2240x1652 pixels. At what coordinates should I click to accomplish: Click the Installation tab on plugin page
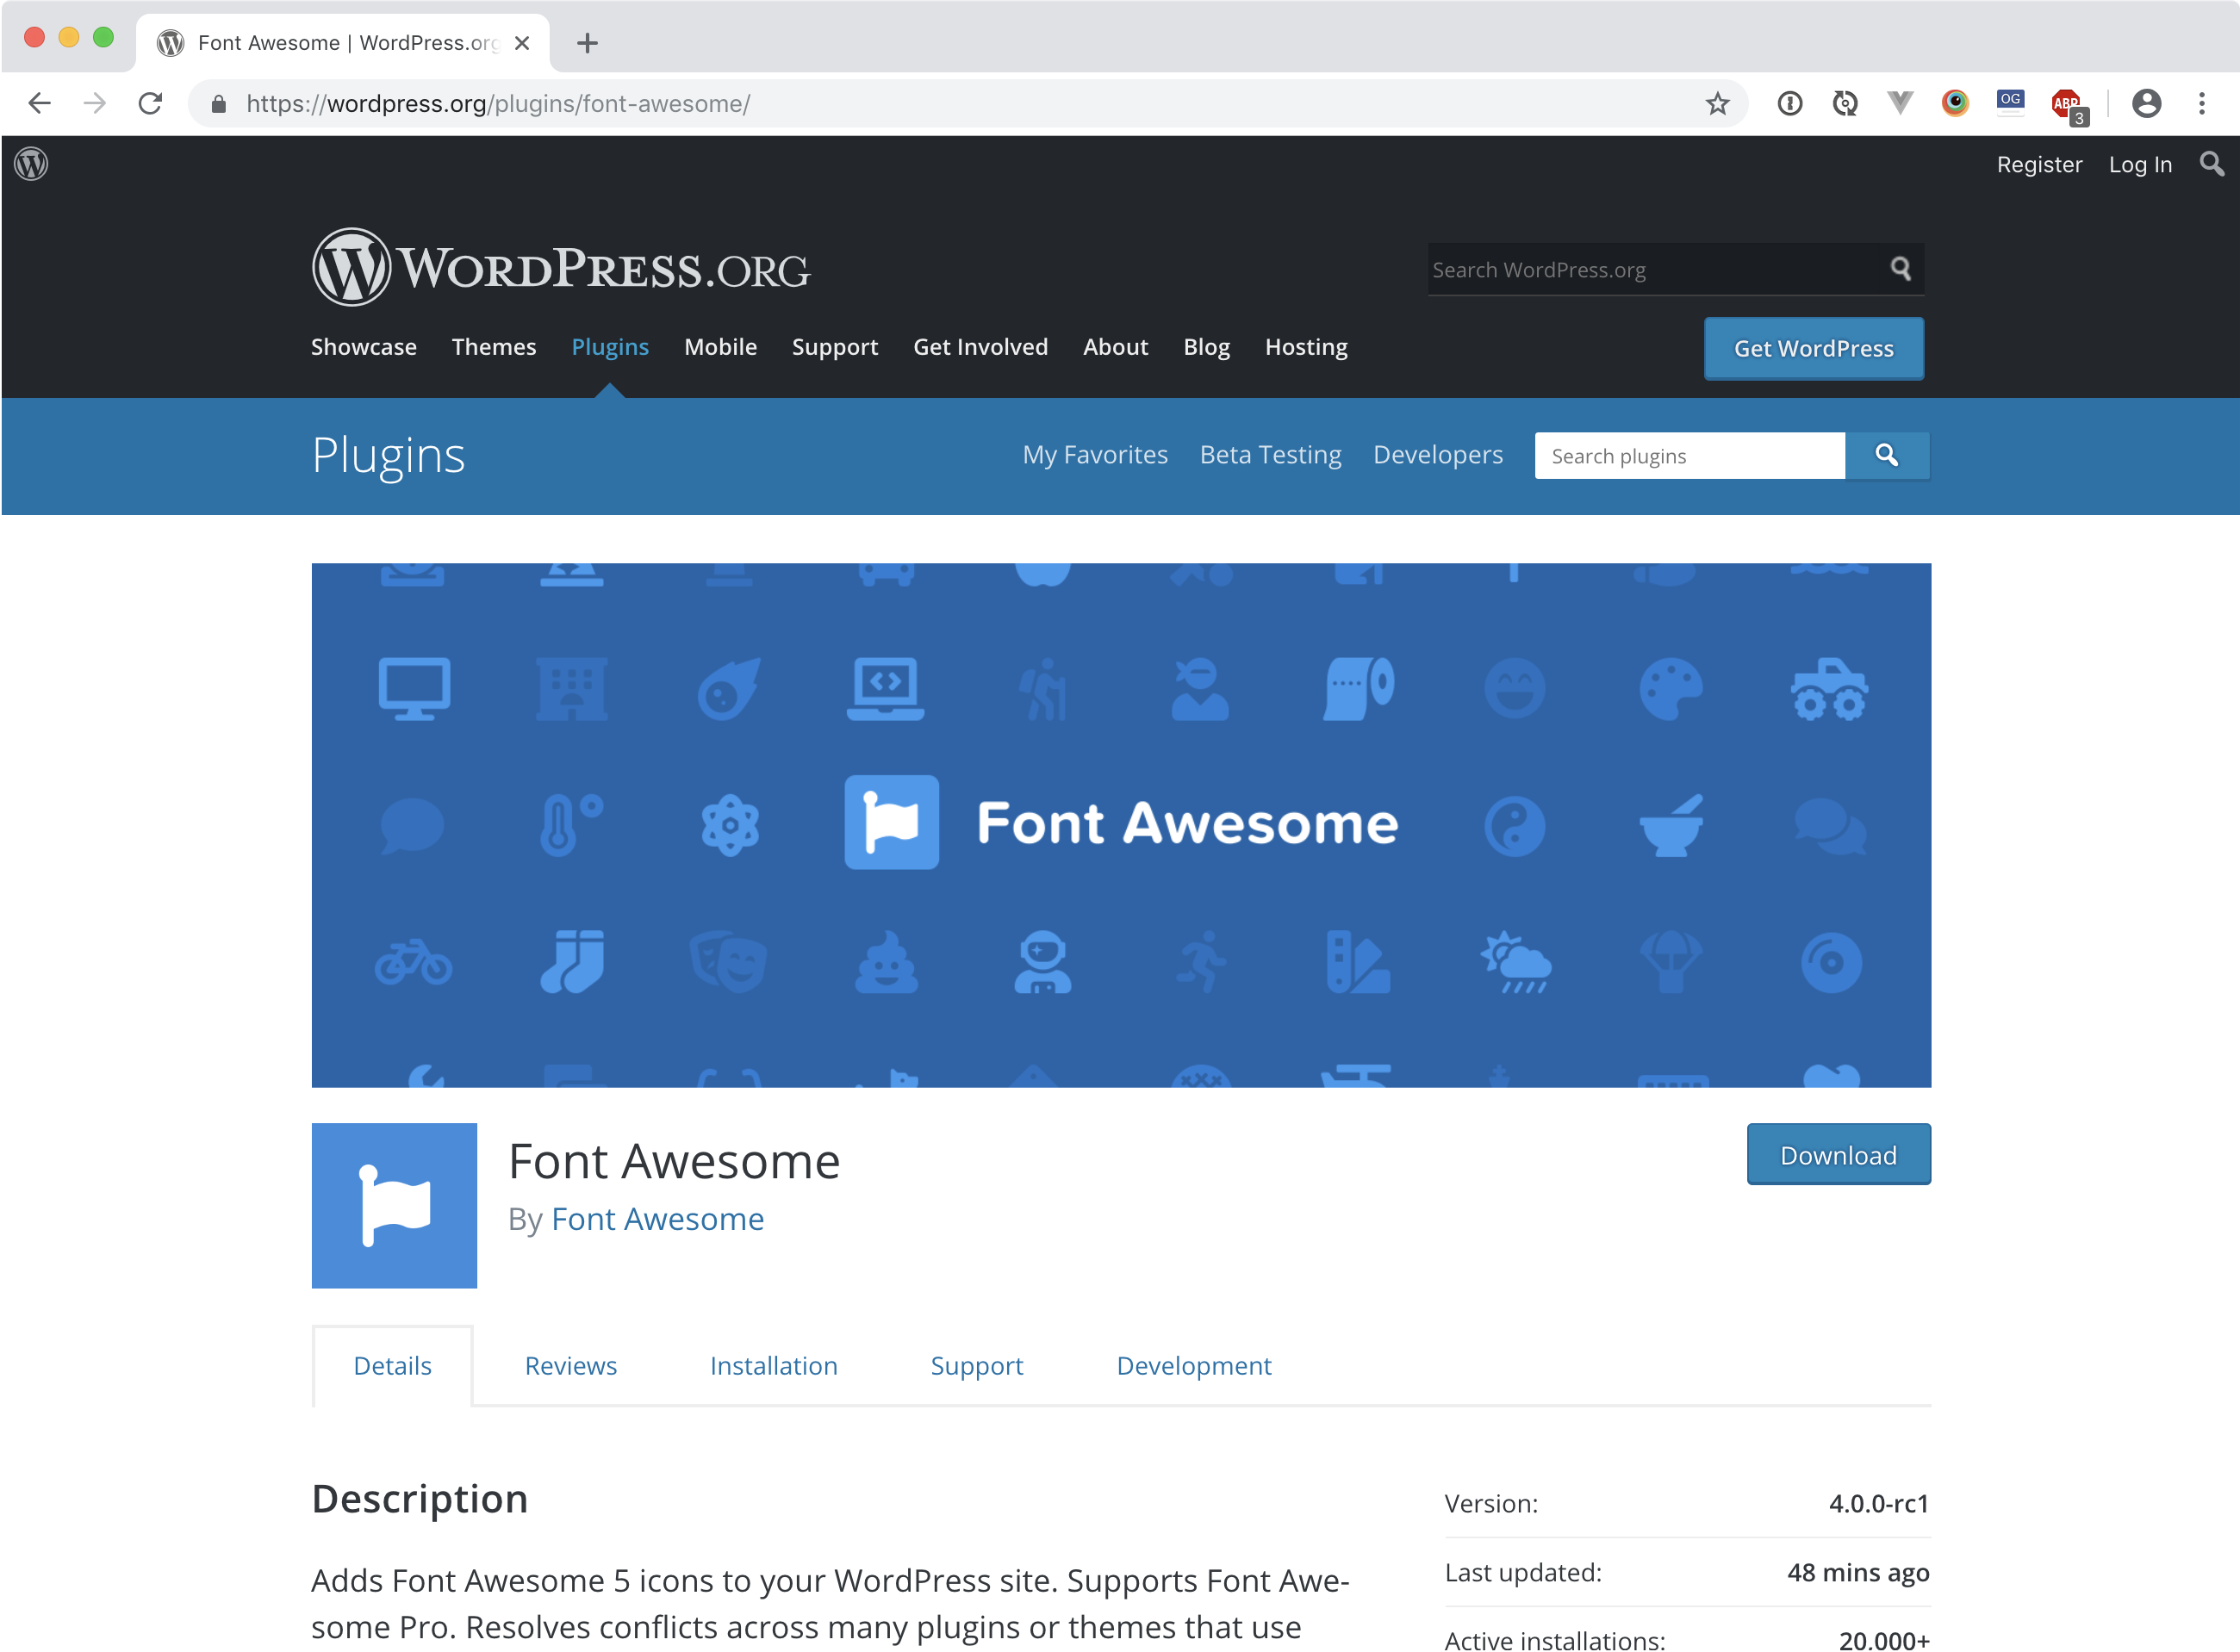[x=774, y=1365]
